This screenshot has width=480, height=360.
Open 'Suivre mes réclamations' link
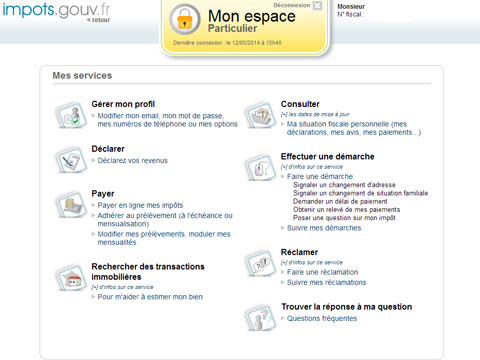click(x=326, y=283)
